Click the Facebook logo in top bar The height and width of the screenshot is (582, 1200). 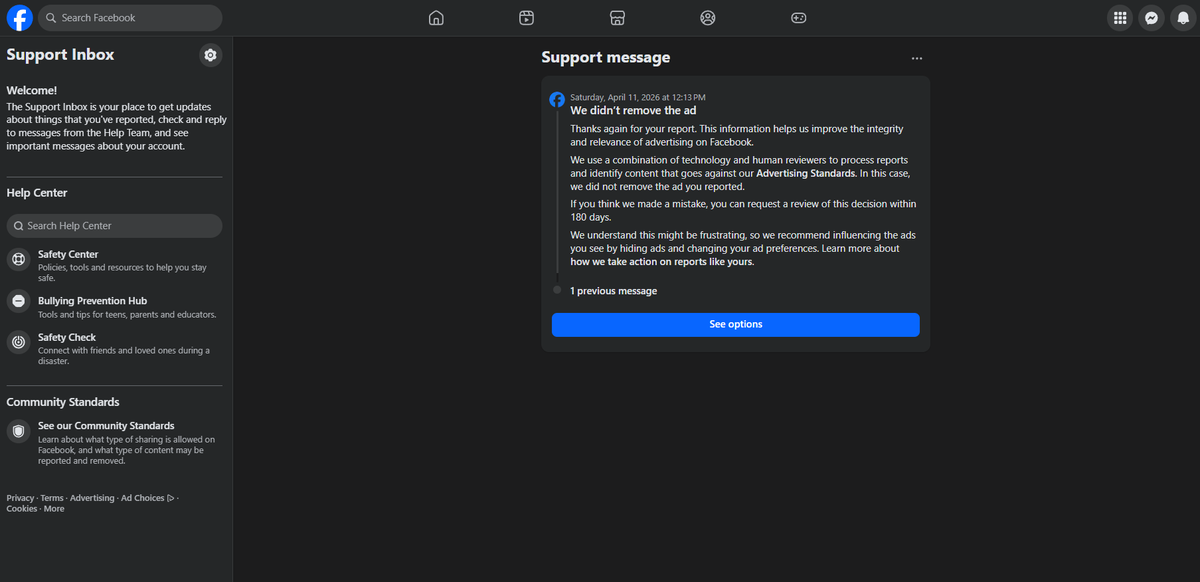pos(19,18)
